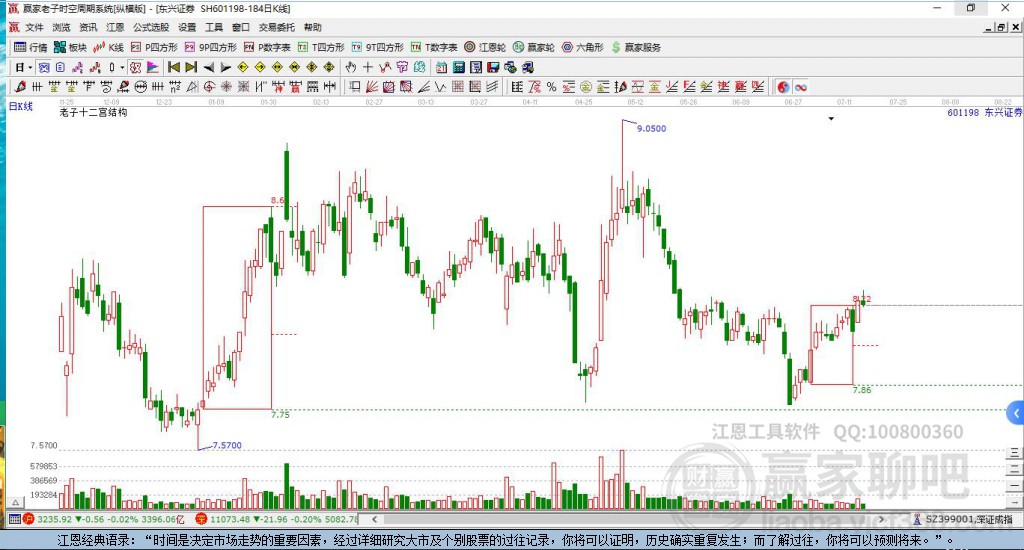This screenshot has height=550, width=1024.
Task: Click the infinity loop icon
Action: (x=801, y=87)
